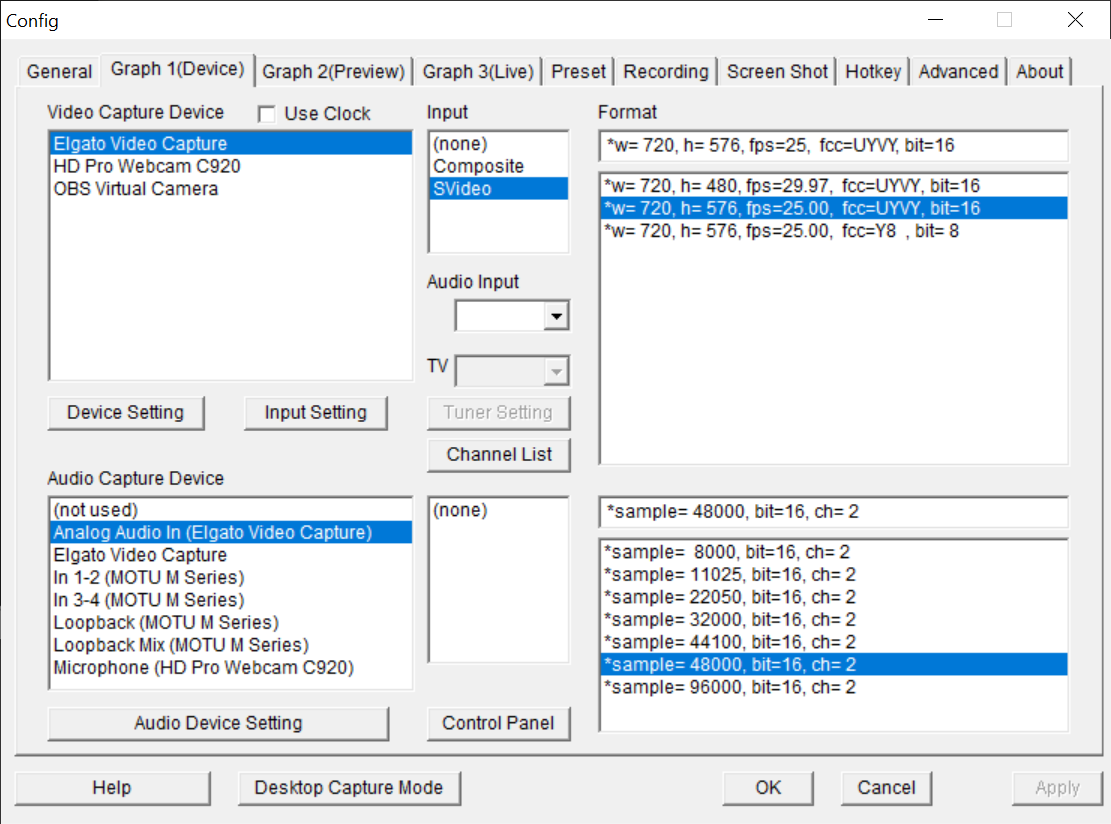Select Loopback (MOTU M Series)
Image resolution: width=1111 pixels, height=824 pixels.
[x=231, y=623]
